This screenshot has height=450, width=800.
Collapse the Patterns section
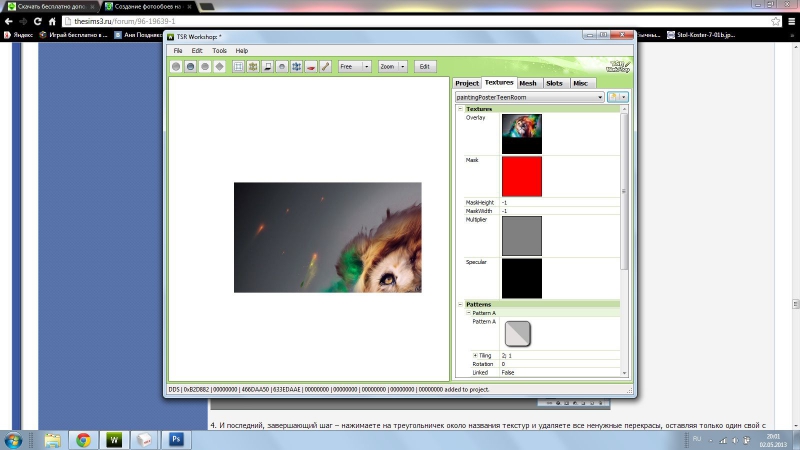click(460, 304)
